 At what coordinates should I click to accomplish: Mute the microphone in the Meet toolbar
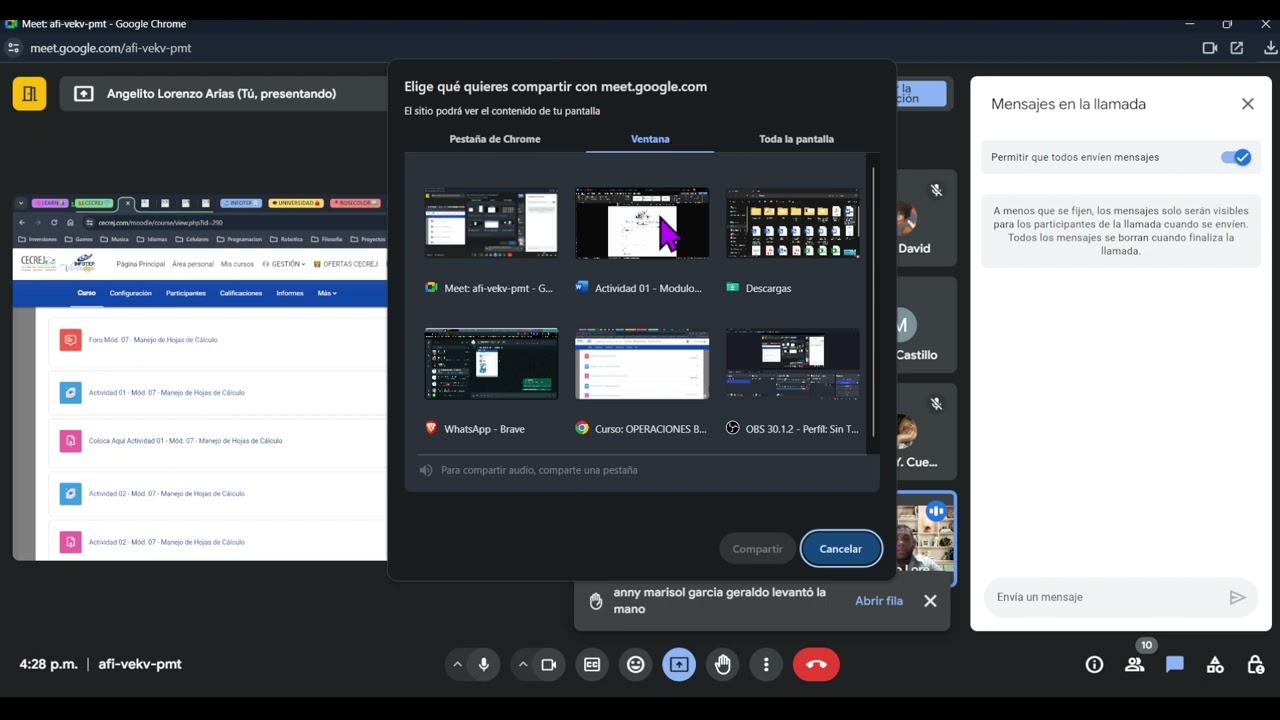point(484,665)
